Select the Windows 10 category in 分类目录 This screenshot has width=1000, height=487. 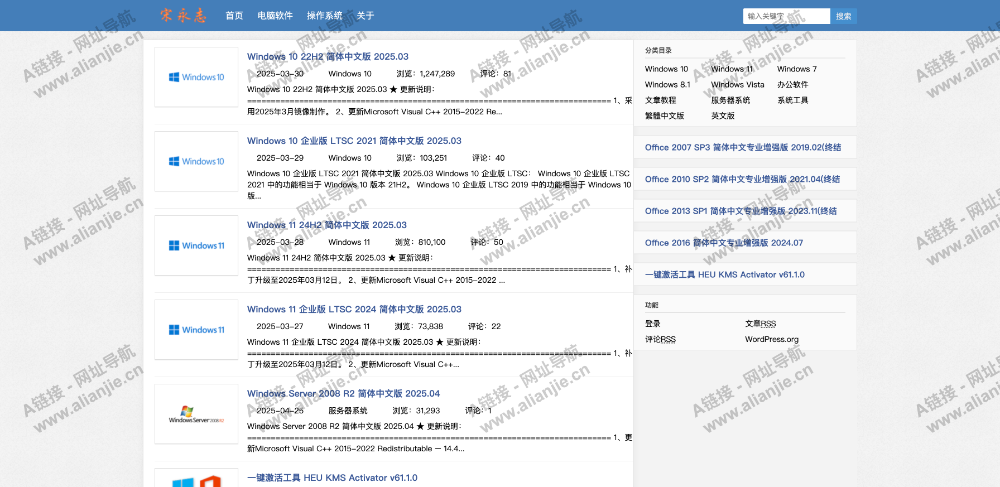[x=666, y=69]
